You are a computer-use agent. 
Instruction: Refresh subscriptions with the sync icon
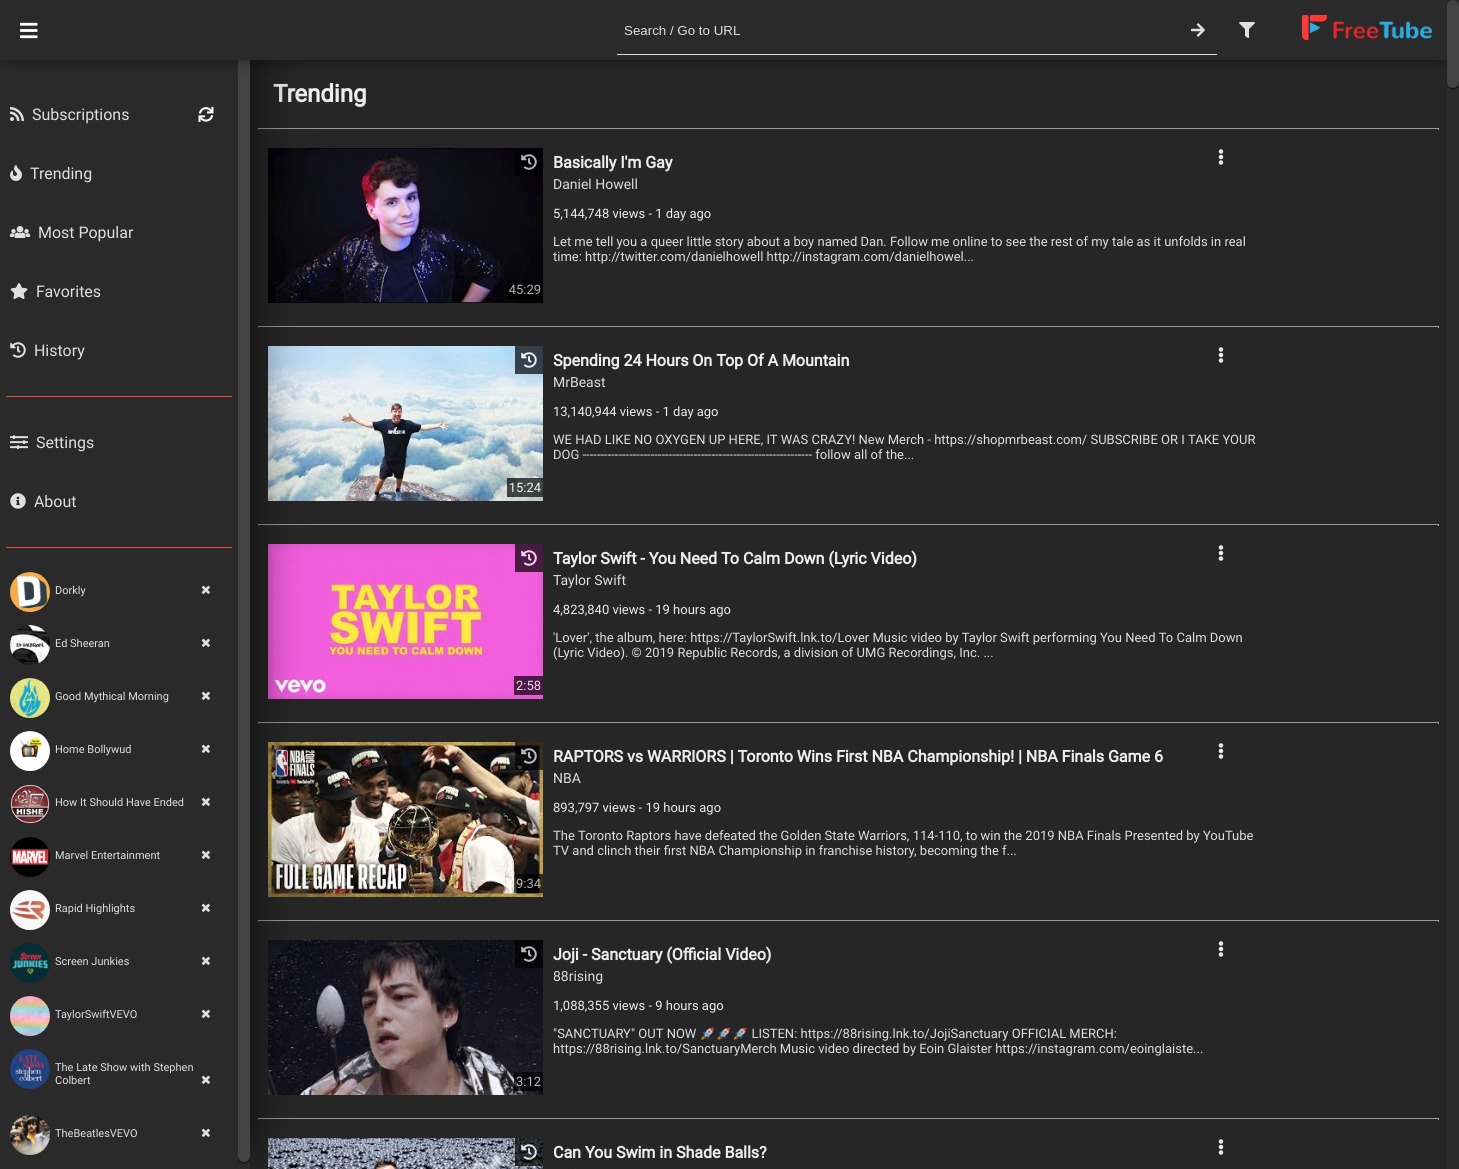[x=206, y=115]
